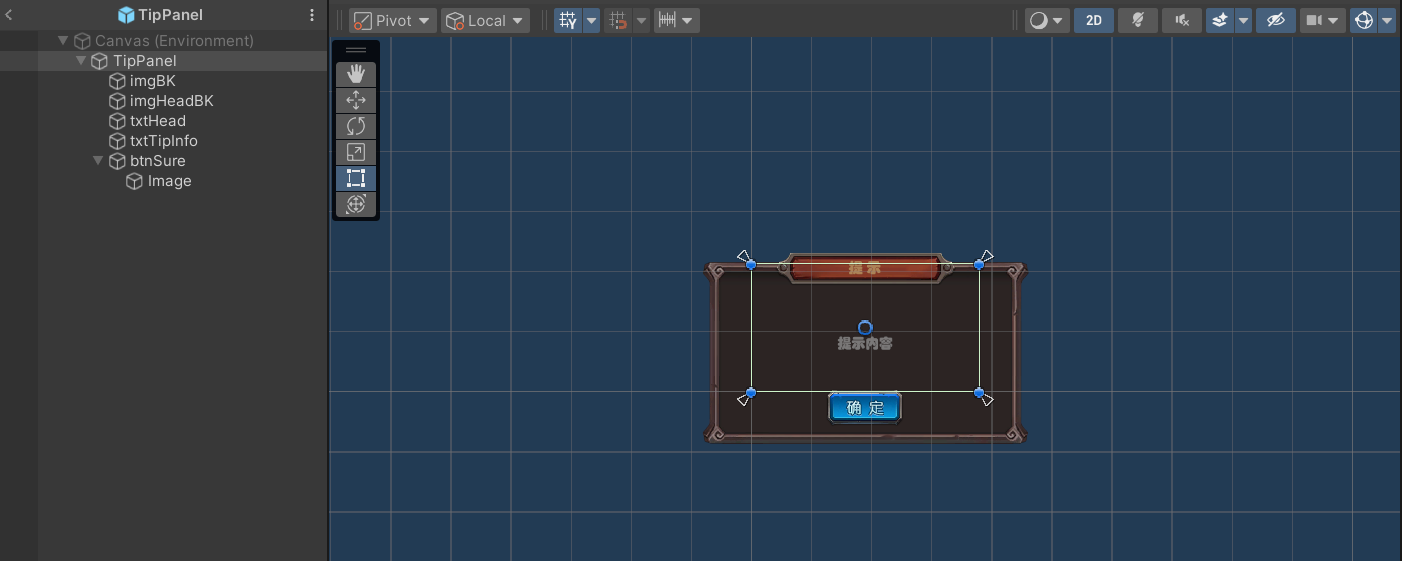The image size is (1402, 561).
Task: Toggle scene lighting icon
Action: coord(1138,21)
